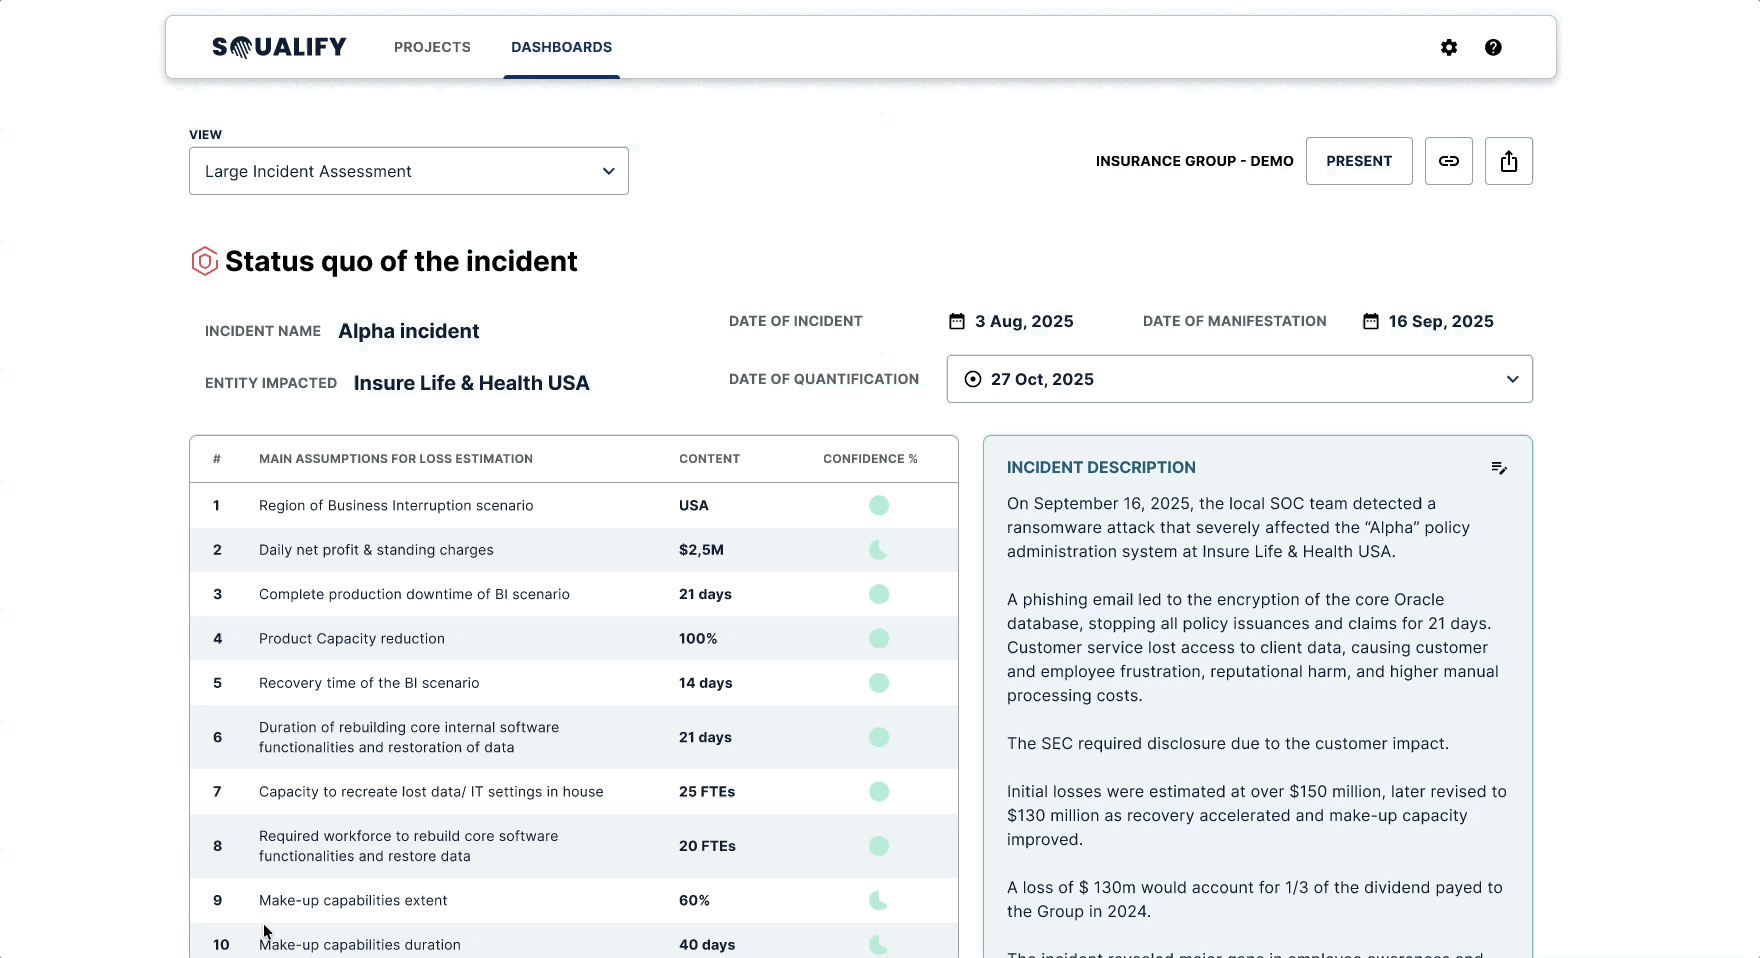Click the Complete production downtime of BI scenario row

point(574,594)
